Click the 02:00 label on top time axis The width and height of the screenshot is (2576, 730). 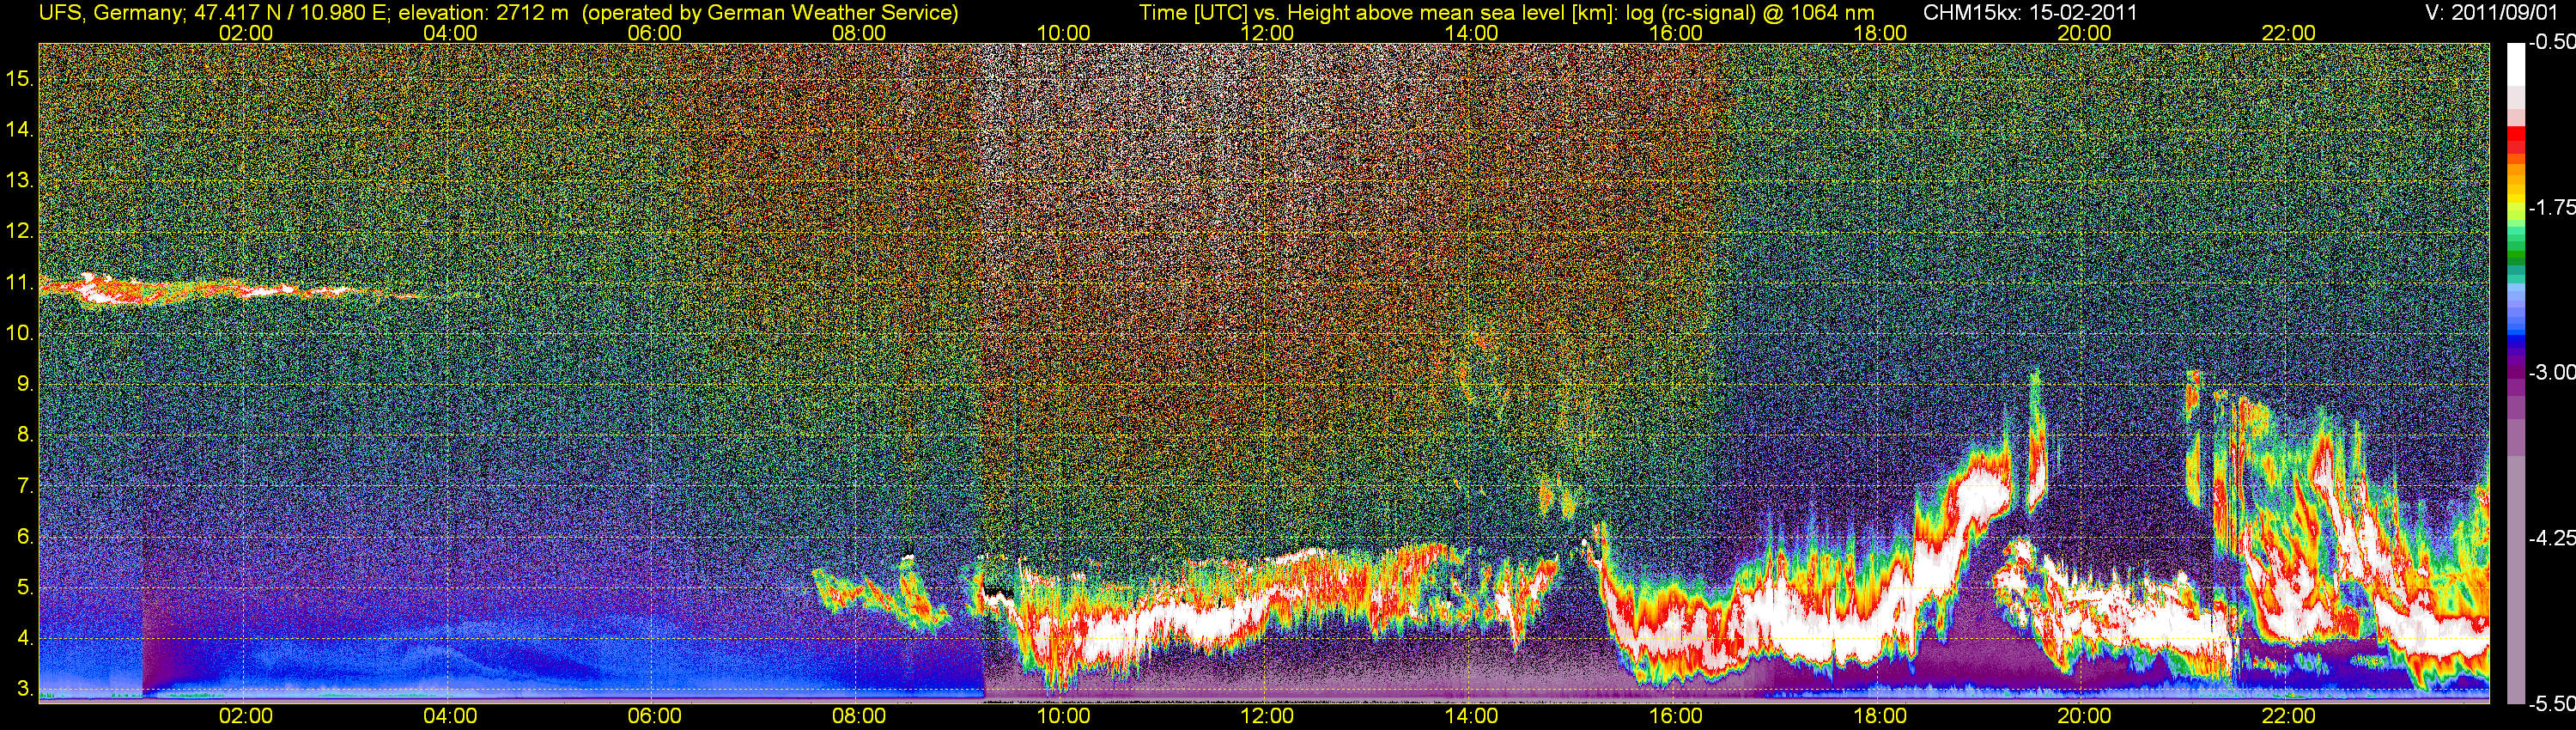(x=245, y=33)
